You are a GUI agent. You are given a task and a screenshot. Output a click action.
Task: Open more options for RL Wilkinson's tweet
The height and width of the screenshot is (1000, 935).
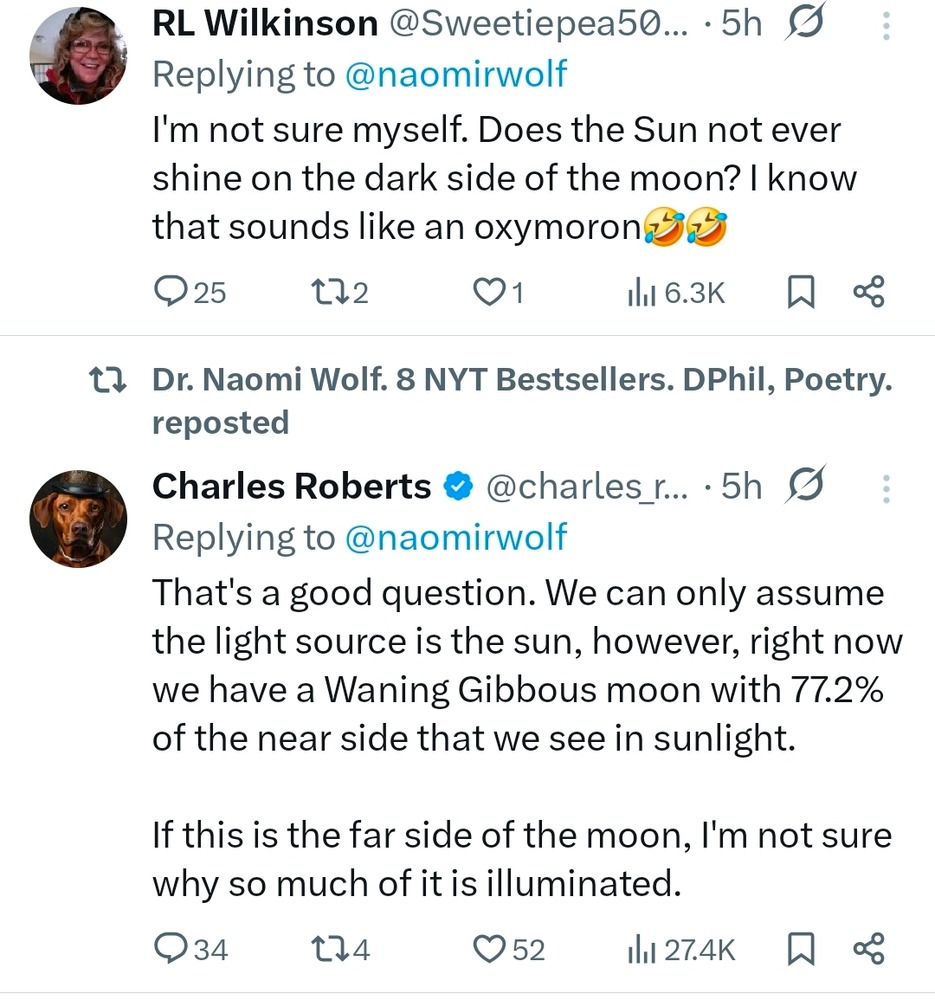(x=885, y=26)
